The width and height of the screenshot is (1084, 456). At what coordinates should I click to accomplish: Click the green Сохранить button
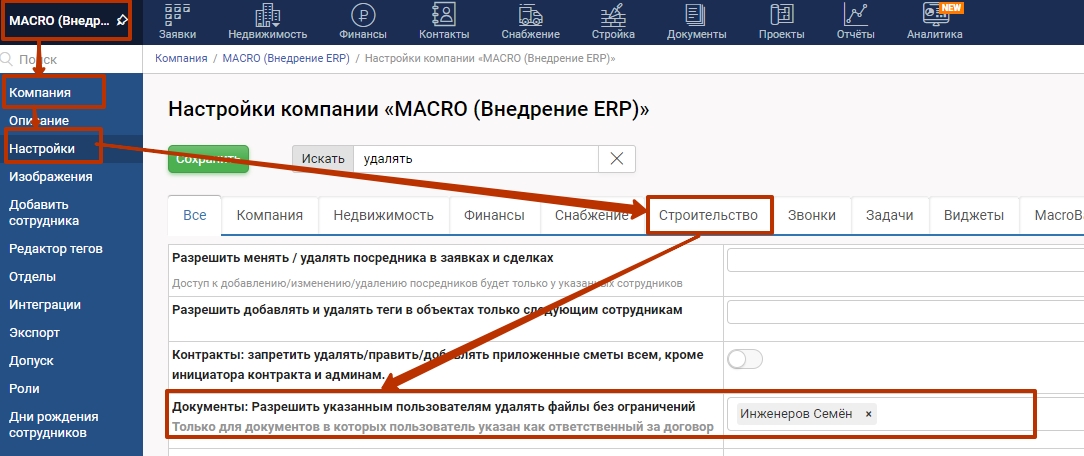click(x=208, y=159)
